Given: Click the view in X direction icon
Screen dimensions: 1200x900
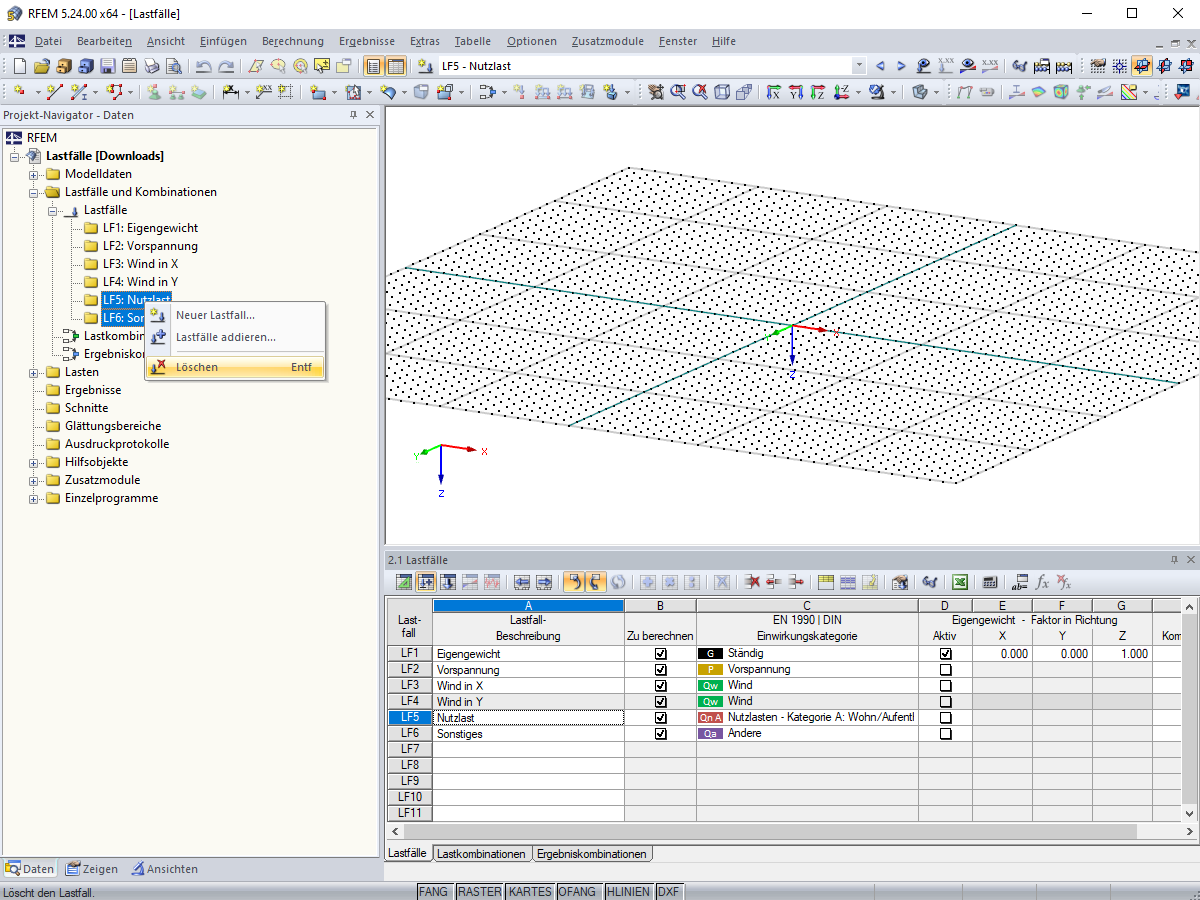Looking at the screenshot, I should 773,93.
